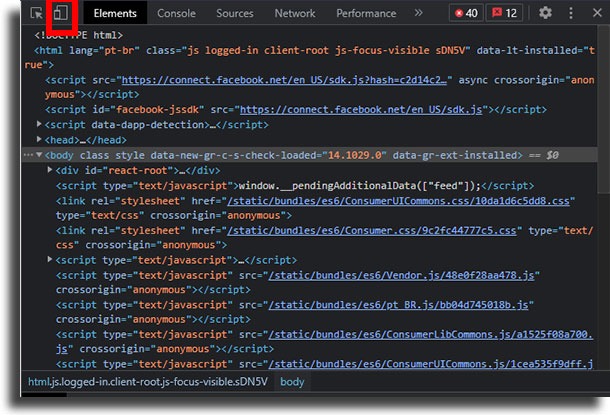Show more tabs with the double chevron
Viewport: 610px width, 415px height.
pyautogui.click(x=418, y=13)
